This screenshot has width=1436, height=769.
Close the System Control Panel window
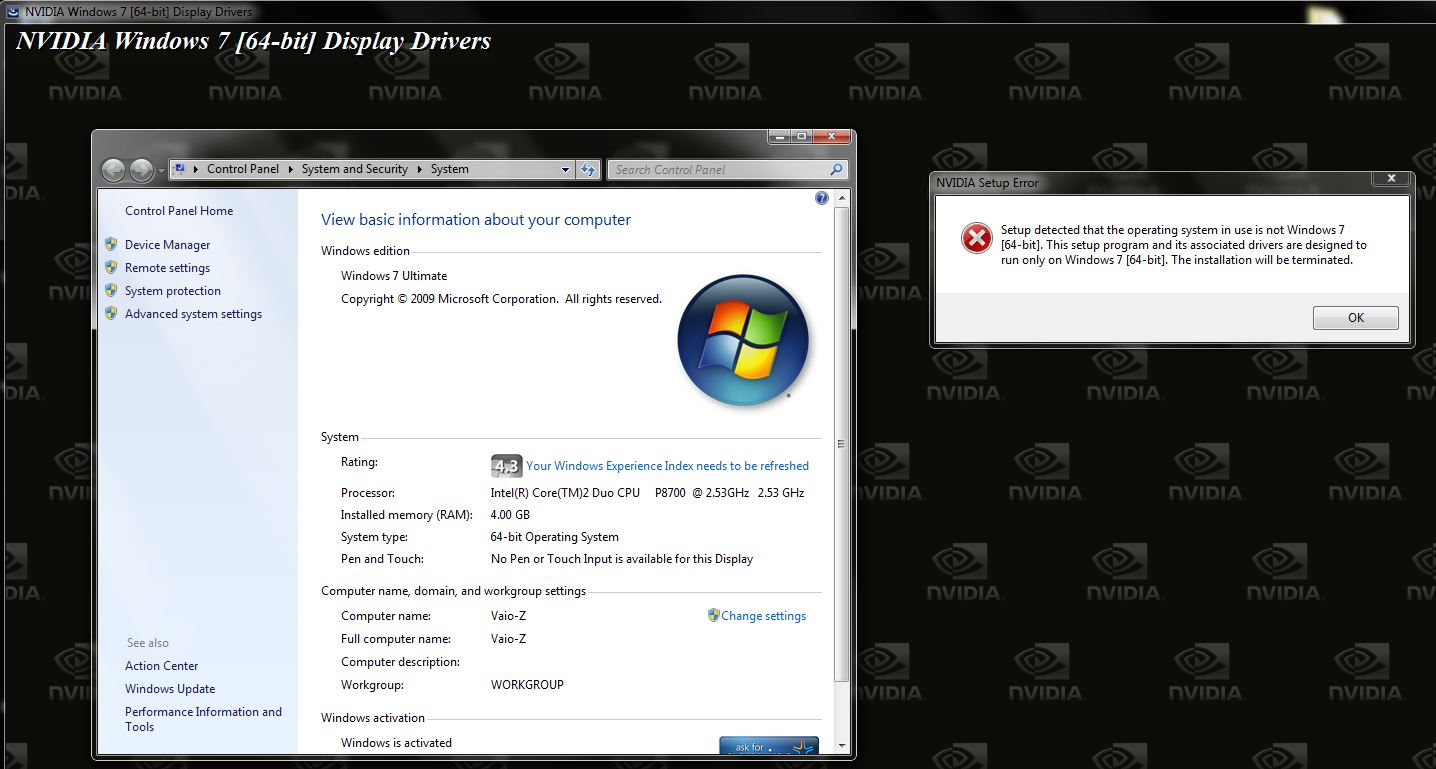[832, 136]
